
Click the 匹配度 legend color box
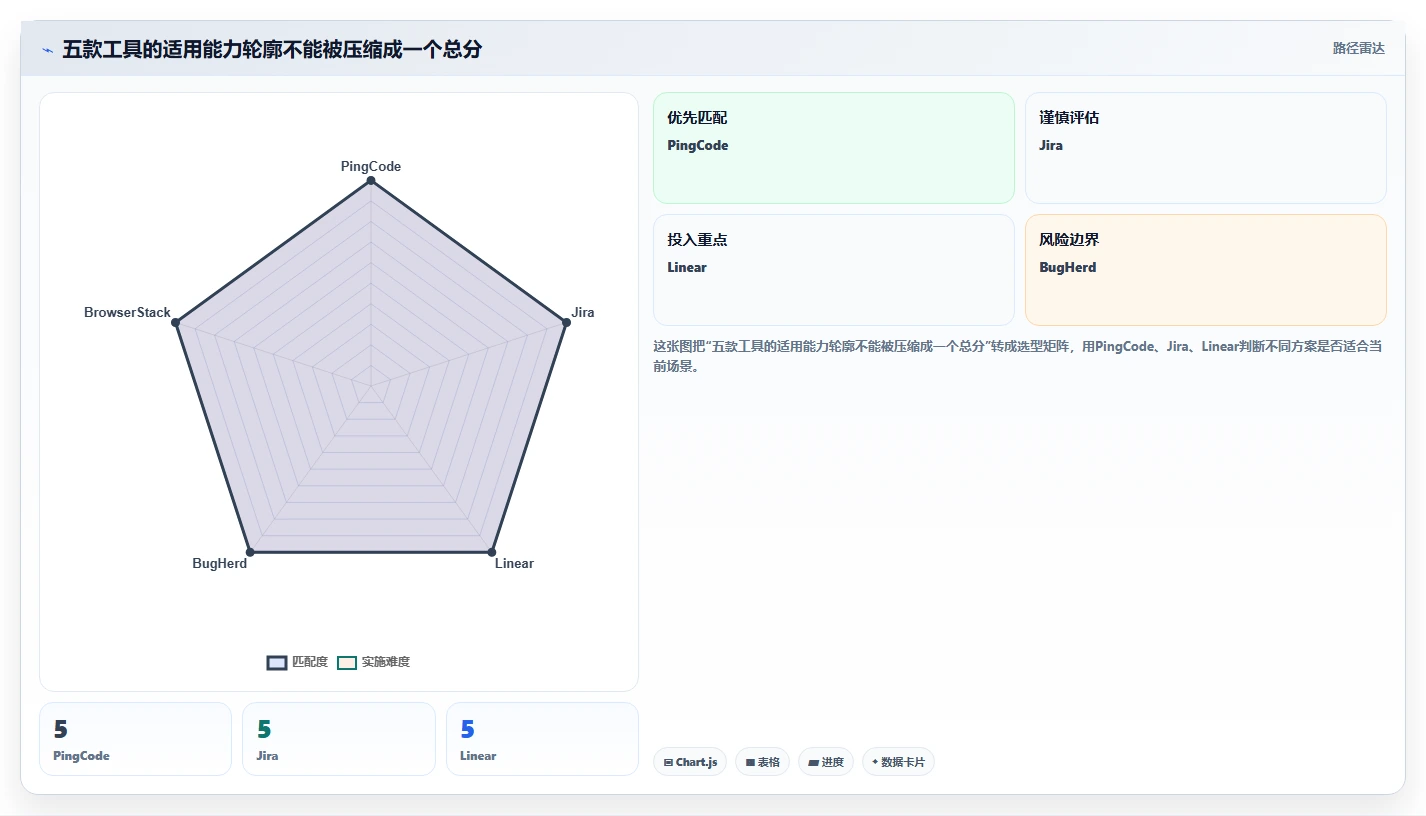coord(277,662)
